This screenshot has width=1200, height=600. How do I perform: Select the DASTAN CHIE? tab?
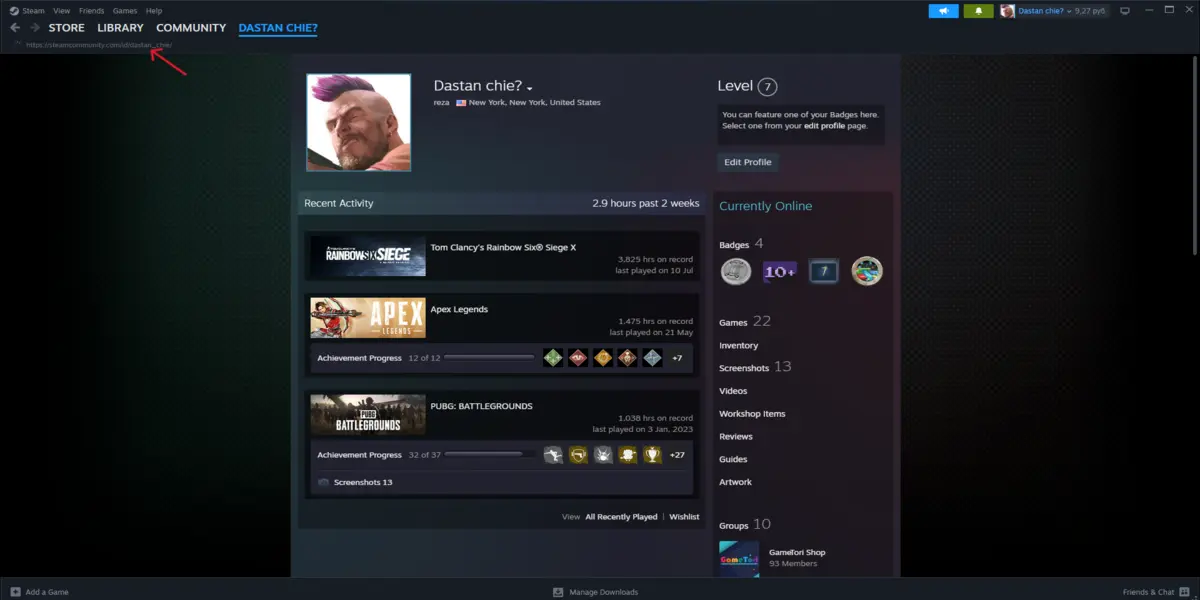[x=278, y=28]
